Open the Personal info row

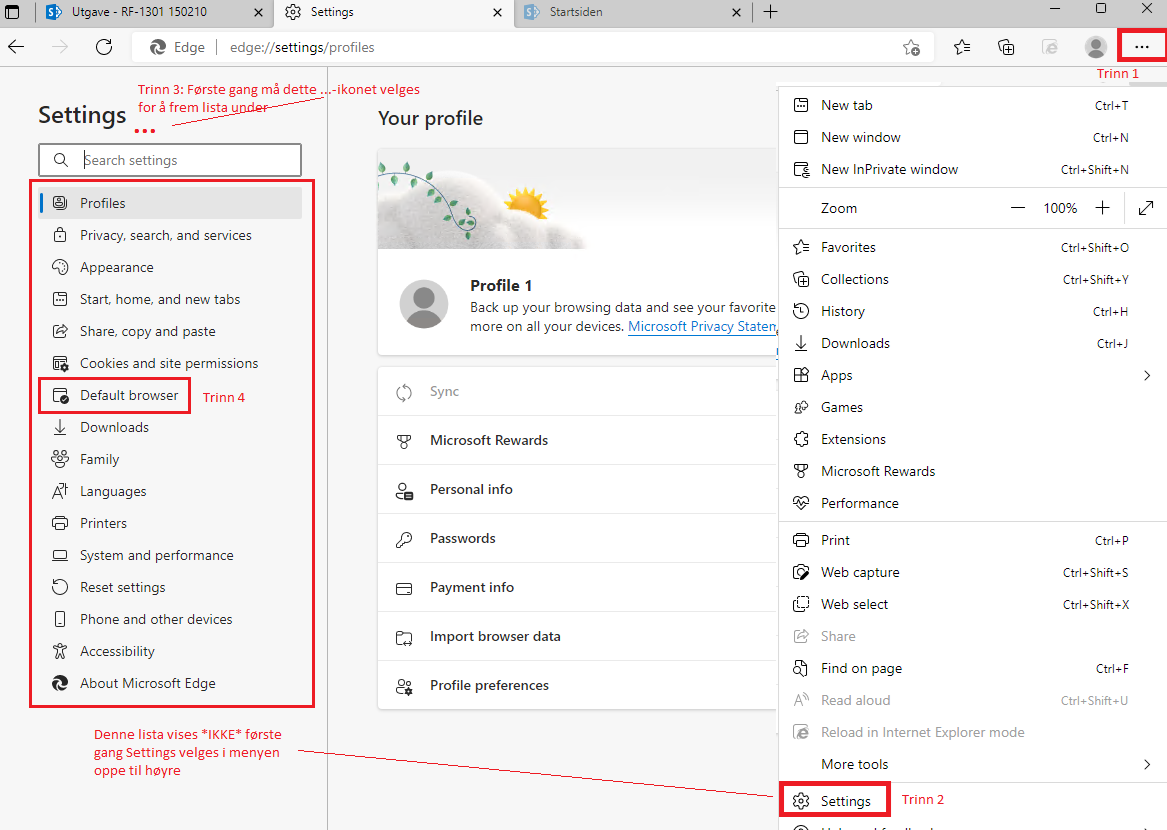(x=578, y=490)
